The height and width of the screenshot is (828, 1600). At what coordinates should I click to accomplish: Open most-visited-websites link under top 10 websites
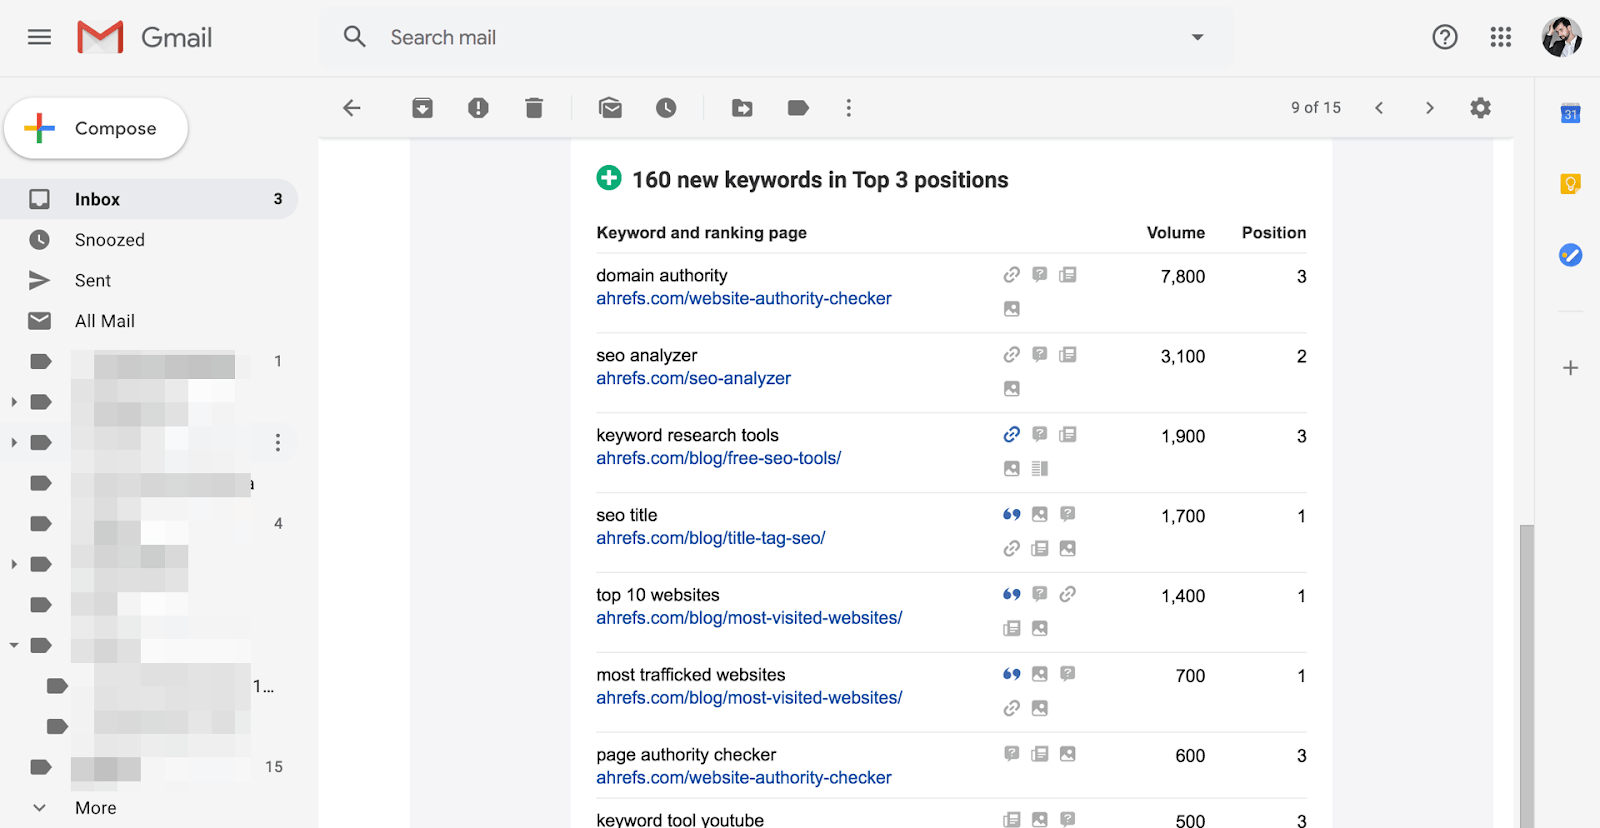pyautogui.click(x=749, y=618)
